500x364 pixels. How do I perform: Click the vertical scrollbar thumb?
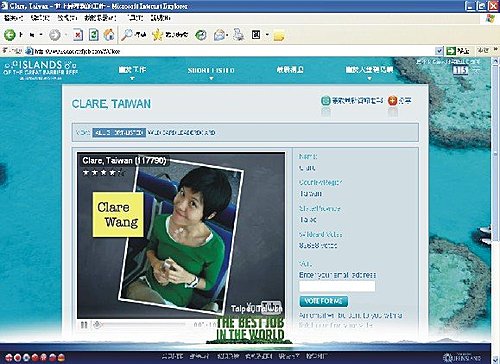495,153
